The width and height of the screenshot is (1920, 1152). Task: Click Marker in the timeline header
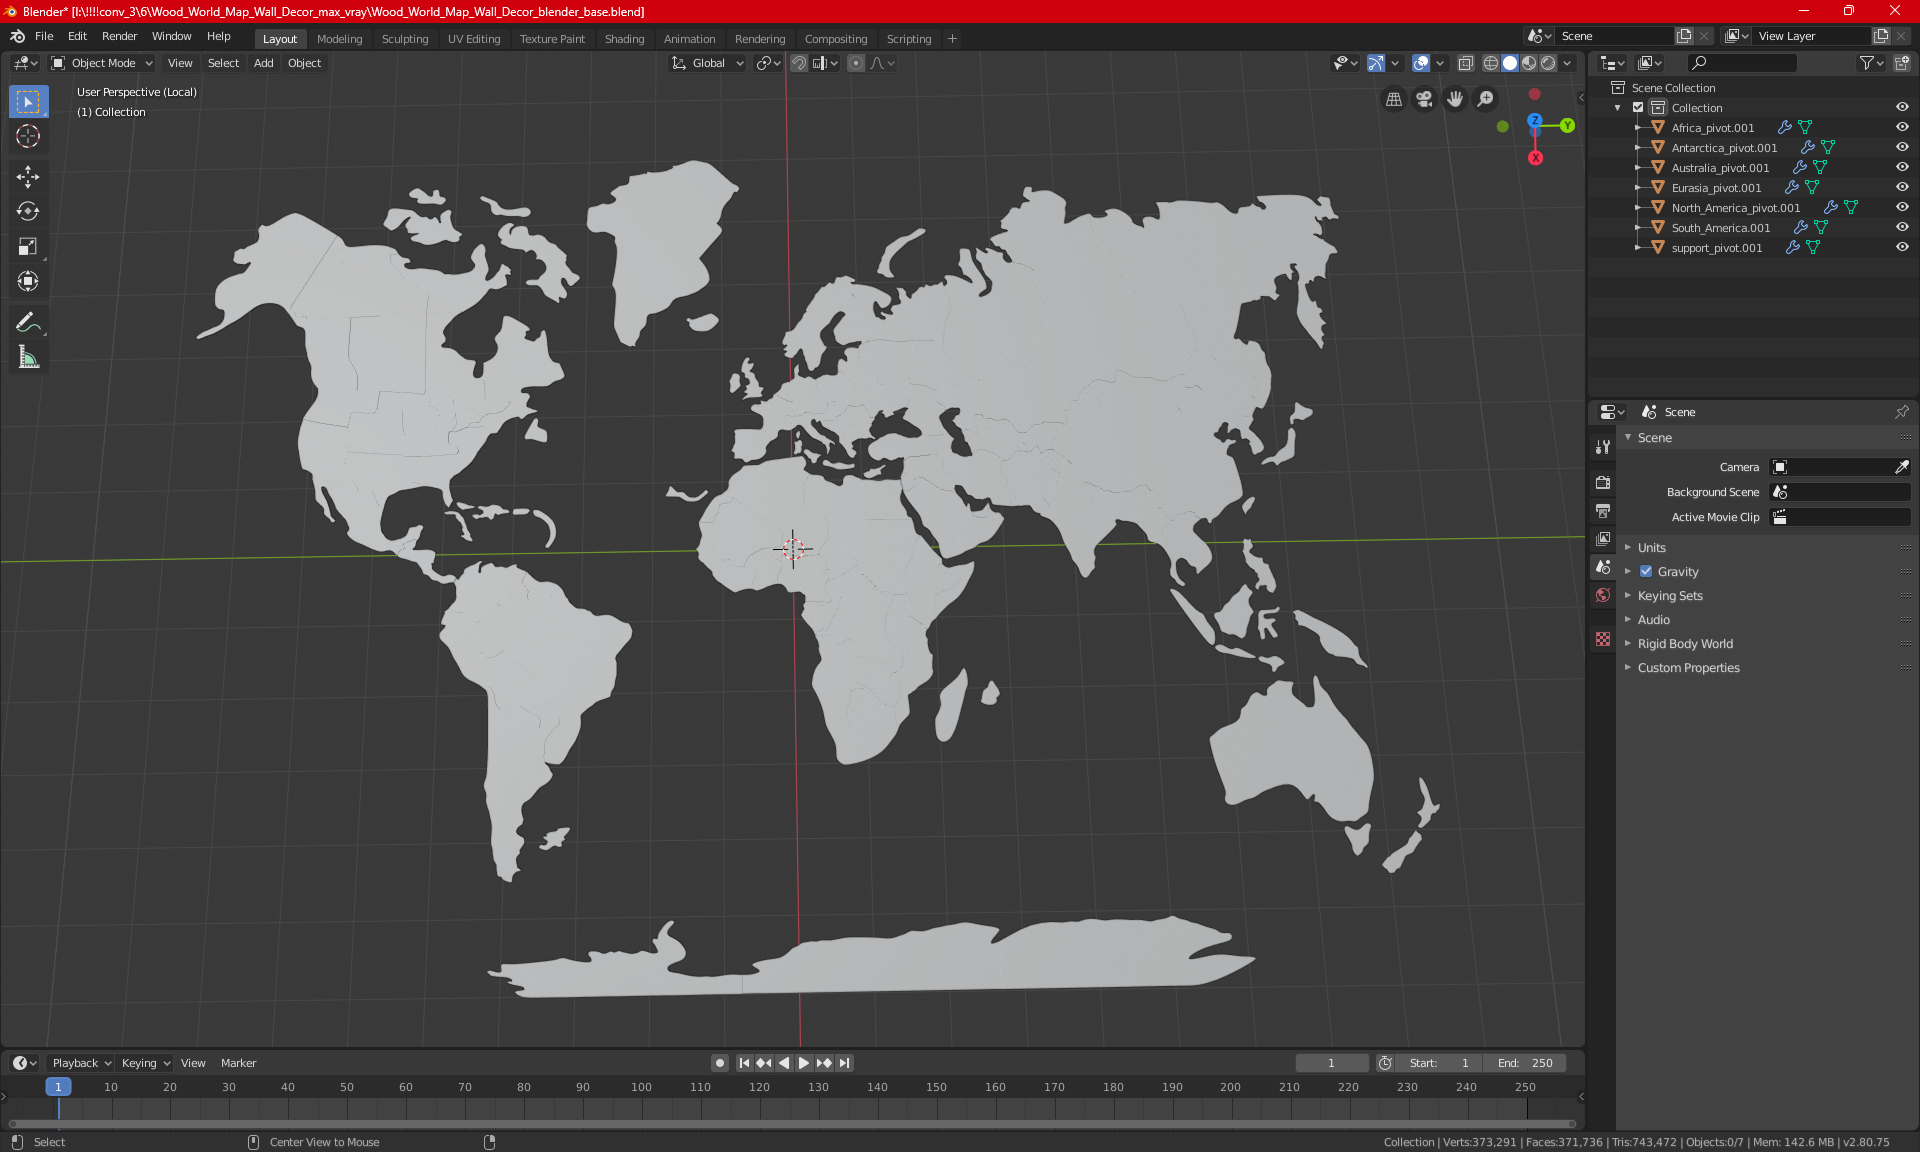coord(238,1063)
